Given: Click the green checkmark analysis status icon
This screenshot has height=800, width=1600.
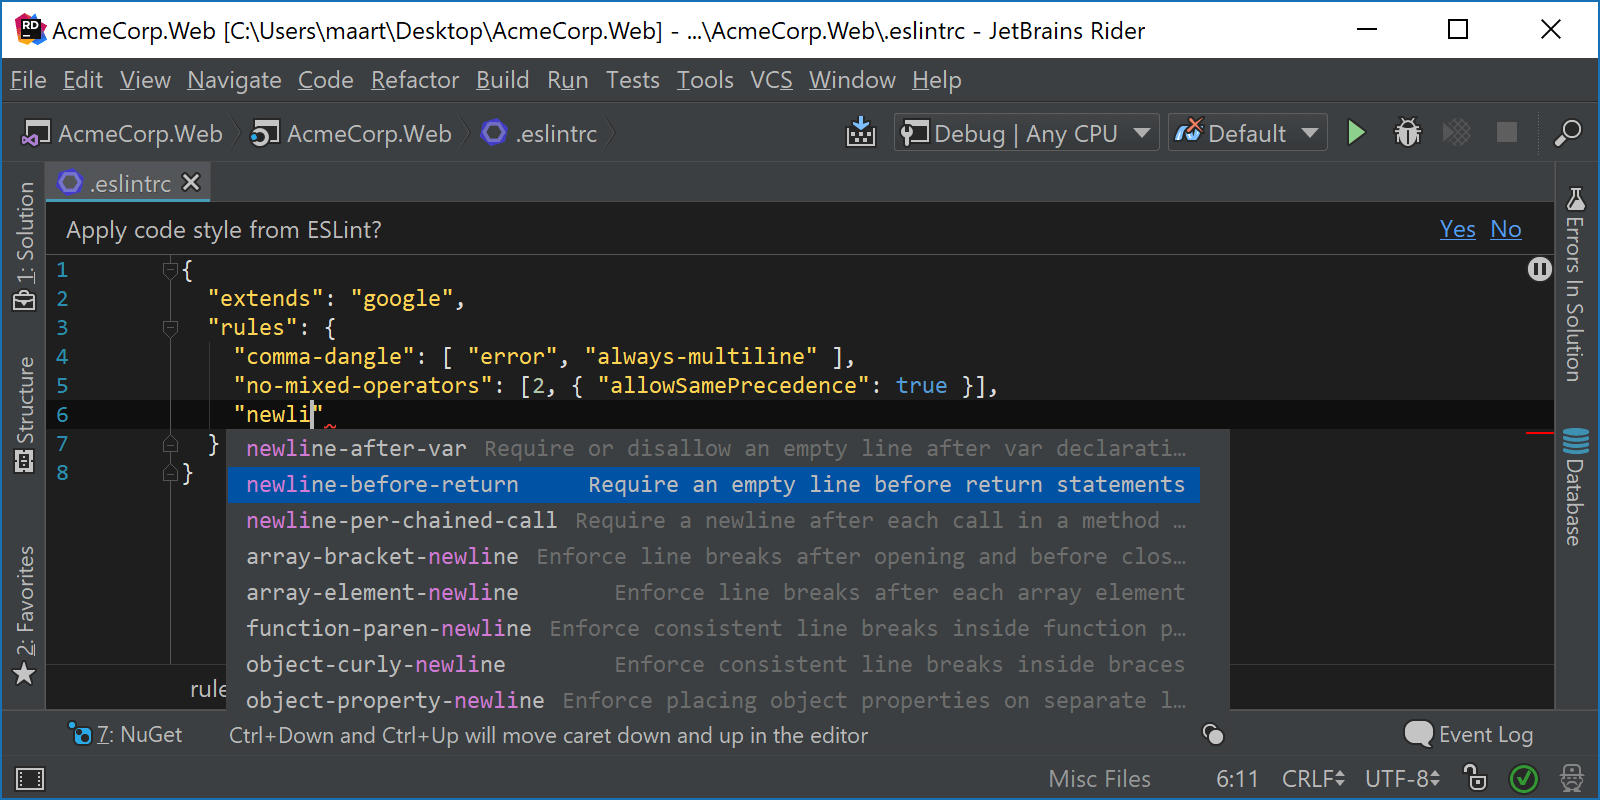Looking at the screenshot, I should click(x=1523, y=778).
